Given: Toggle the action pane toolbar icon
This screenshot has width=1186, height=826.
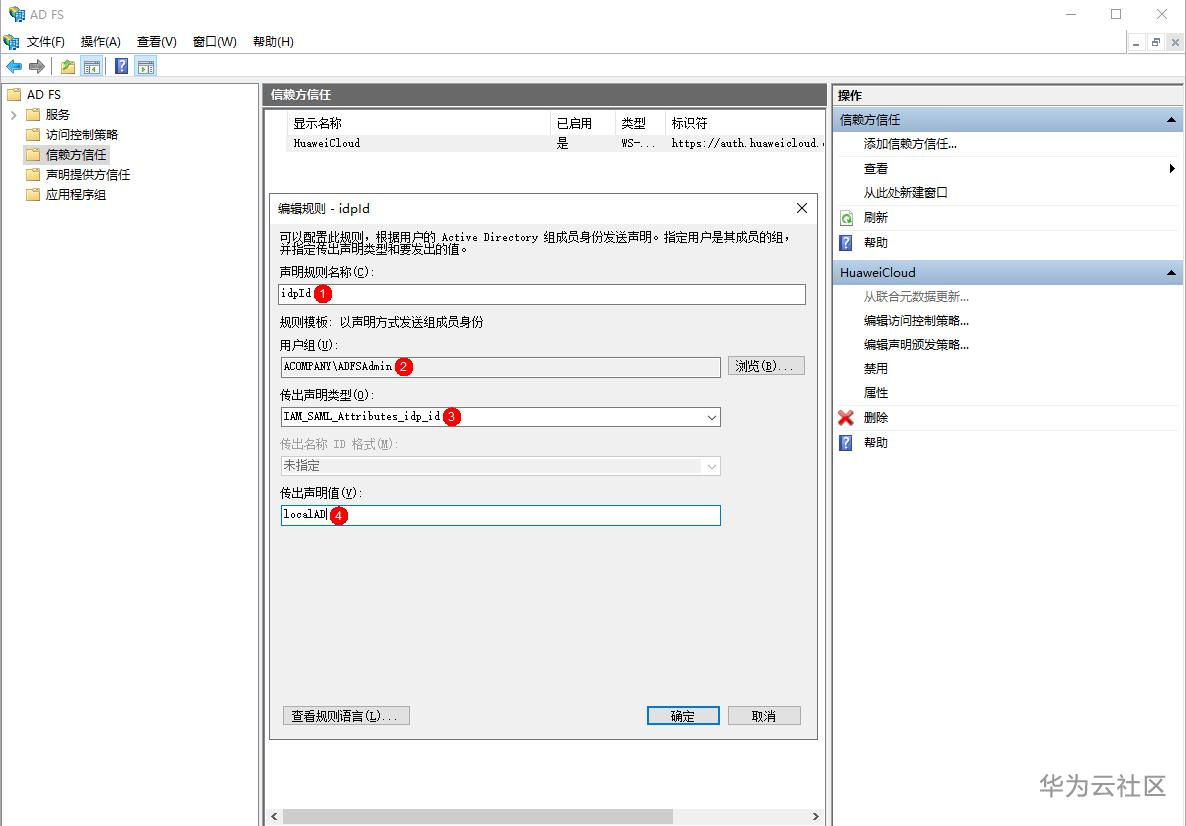Looking at the screenshot, I should (x=146, y=67).
